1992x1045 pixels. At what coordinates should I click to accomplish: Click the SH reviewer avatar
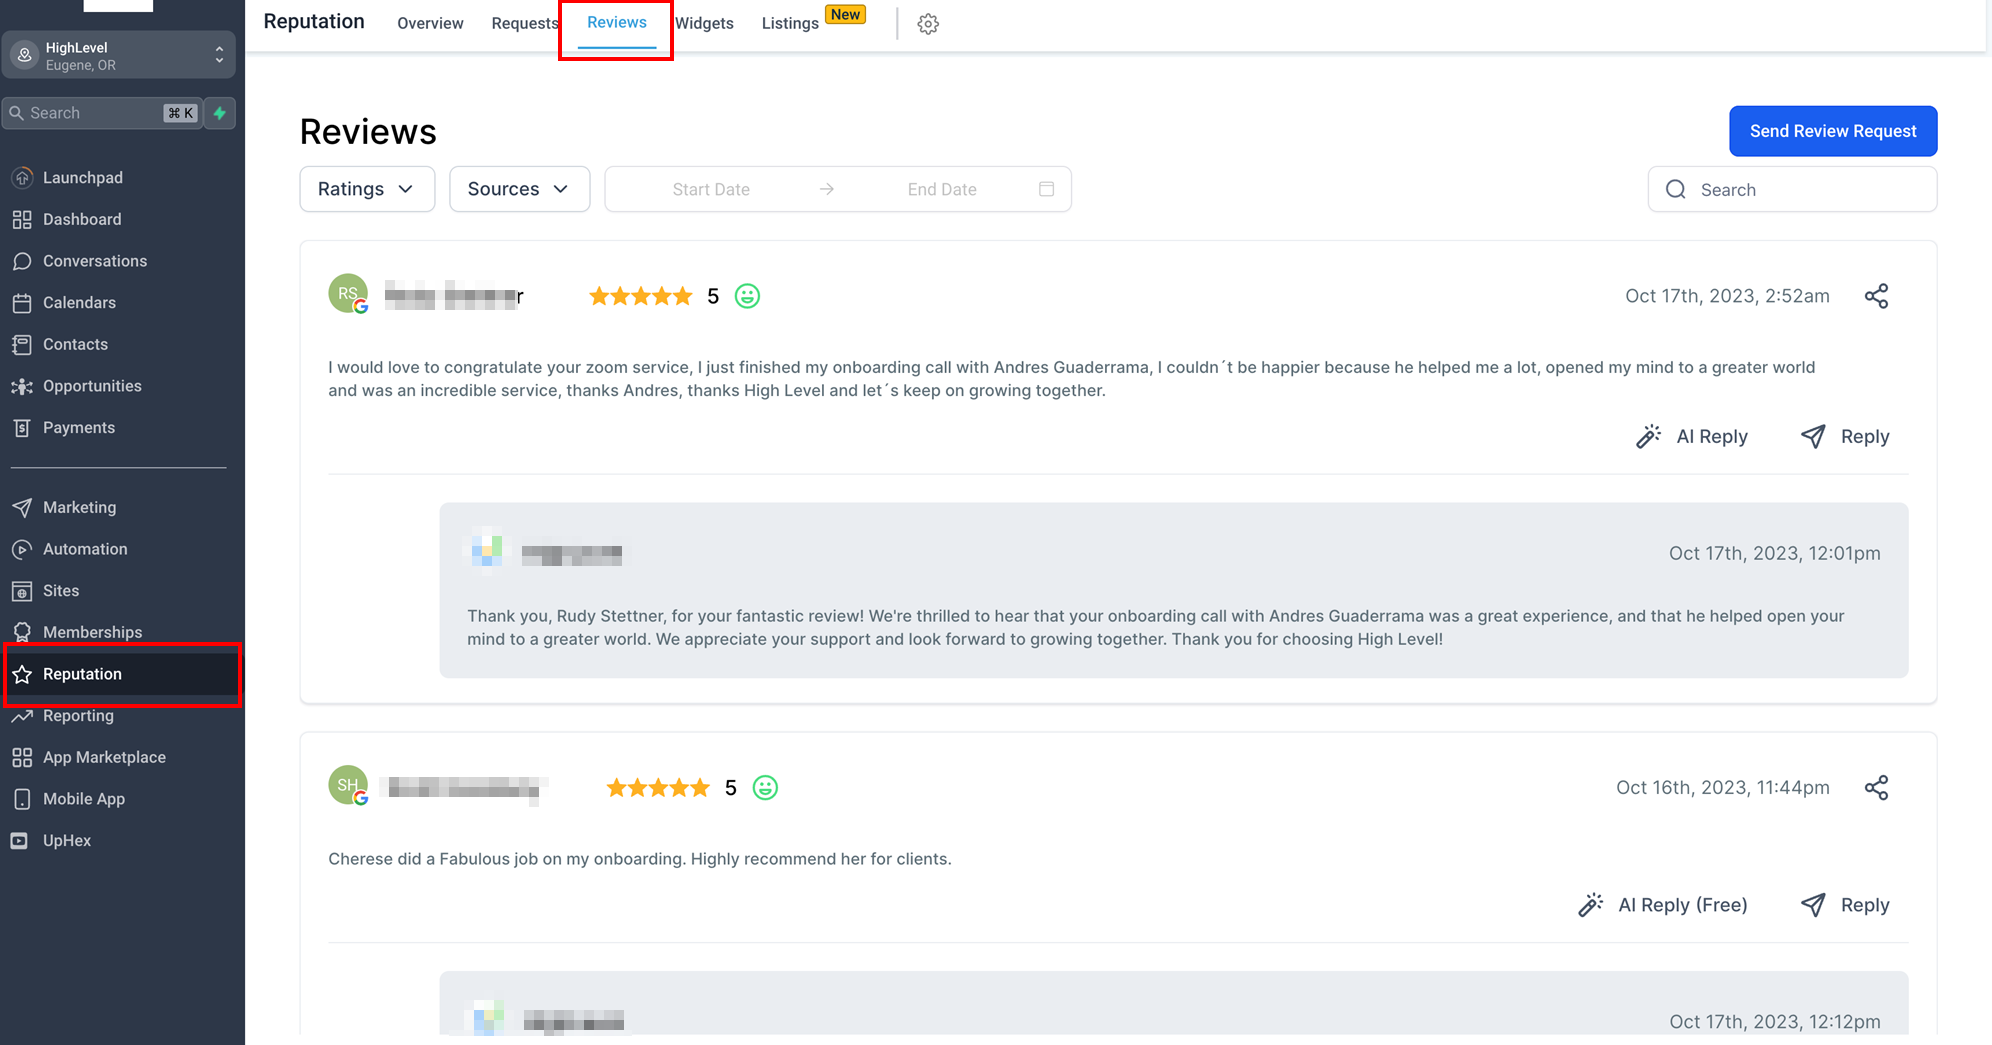(348, 786)
